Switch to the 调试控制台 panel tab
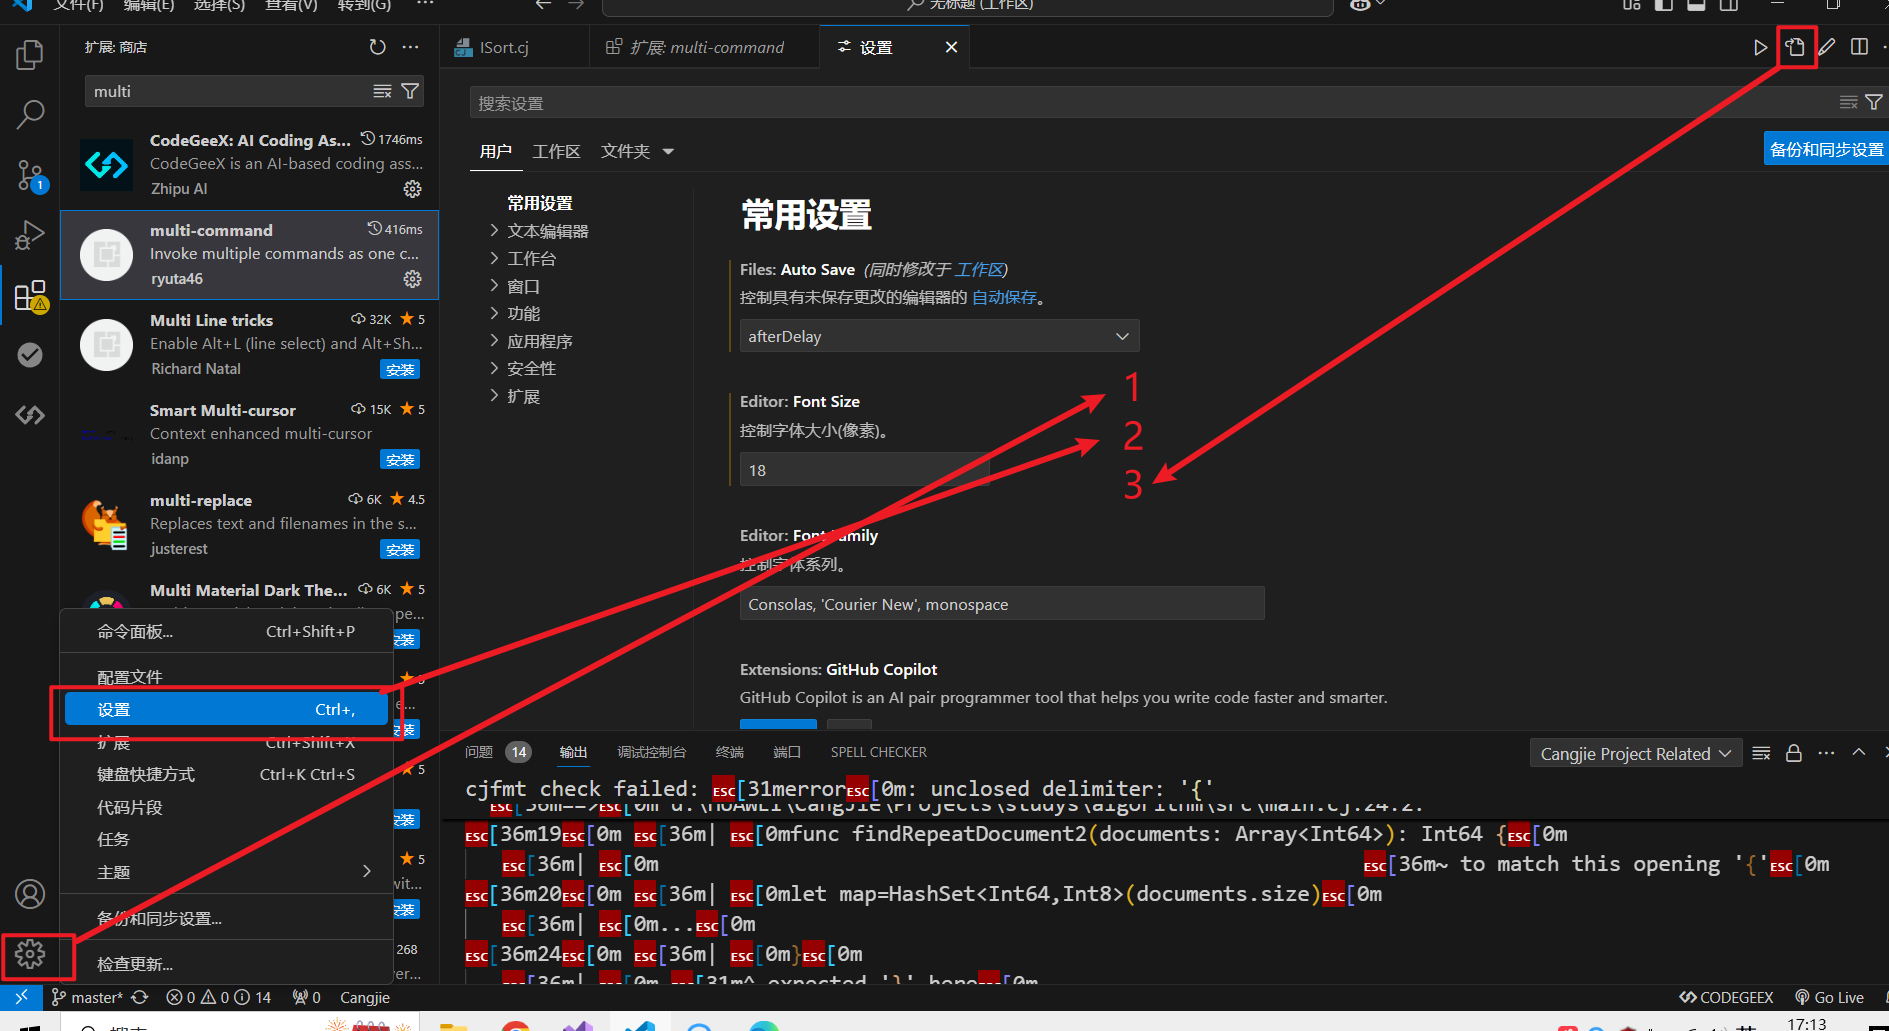The width and height of the screenshot is (1889, 1031). tap(651, 752)
